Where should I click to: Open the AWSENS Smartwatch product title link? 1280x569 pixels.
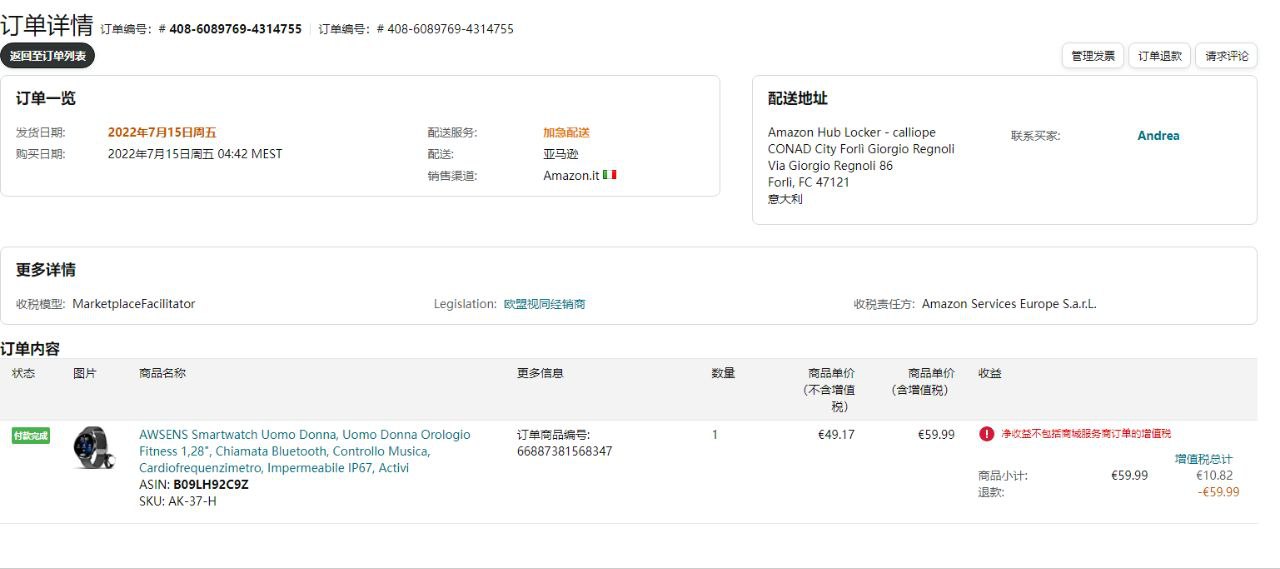pyautogui.click(x=304, y=451)
